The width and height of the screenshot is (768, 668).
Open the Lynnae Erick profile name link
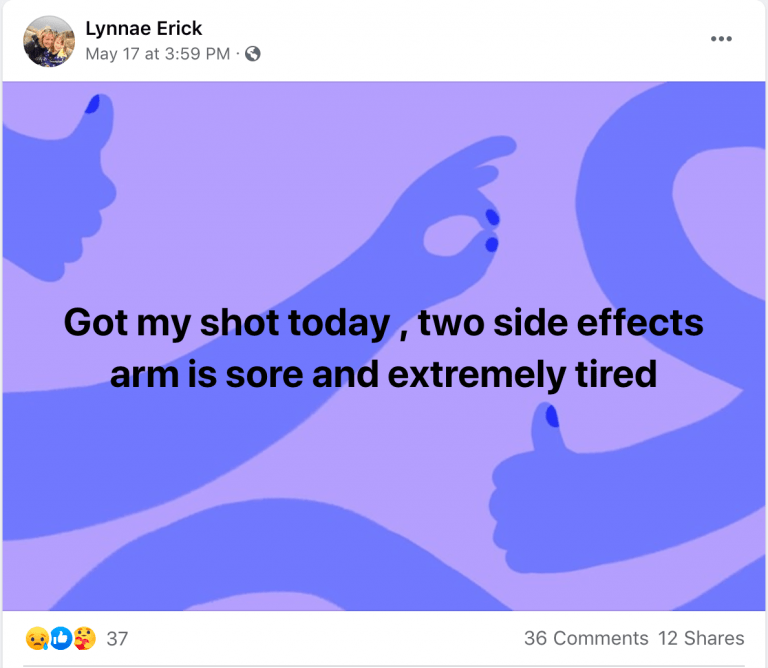144,28
